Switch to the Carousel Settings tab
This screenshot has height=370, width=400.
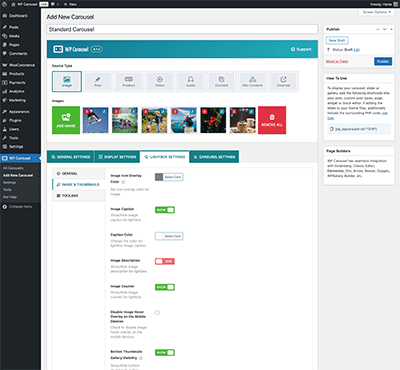[x=214, y=157]
